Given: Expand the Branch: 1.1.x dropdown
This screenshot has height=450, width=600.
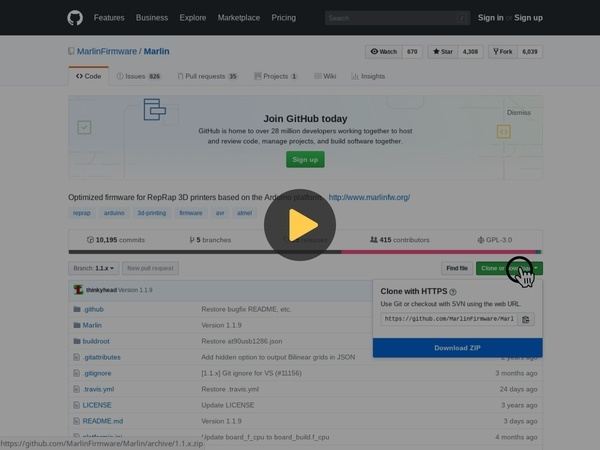Looking at the screenshot, I should (x=94, y=268).
